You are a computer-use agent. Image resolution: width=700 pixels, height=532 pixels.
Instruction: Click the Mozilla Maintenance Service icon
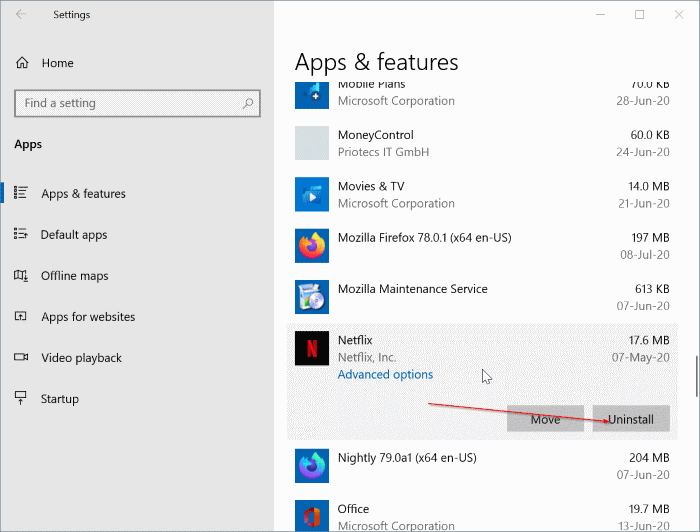click(x=312, y=297)
